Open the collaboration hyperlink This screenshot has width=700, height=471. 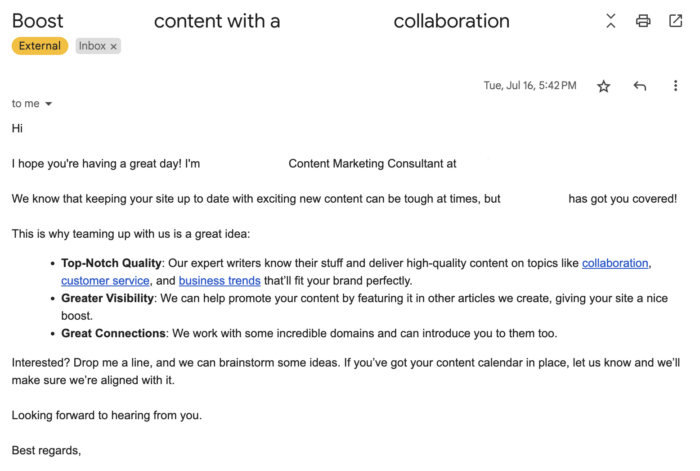[x=615, y=263]
